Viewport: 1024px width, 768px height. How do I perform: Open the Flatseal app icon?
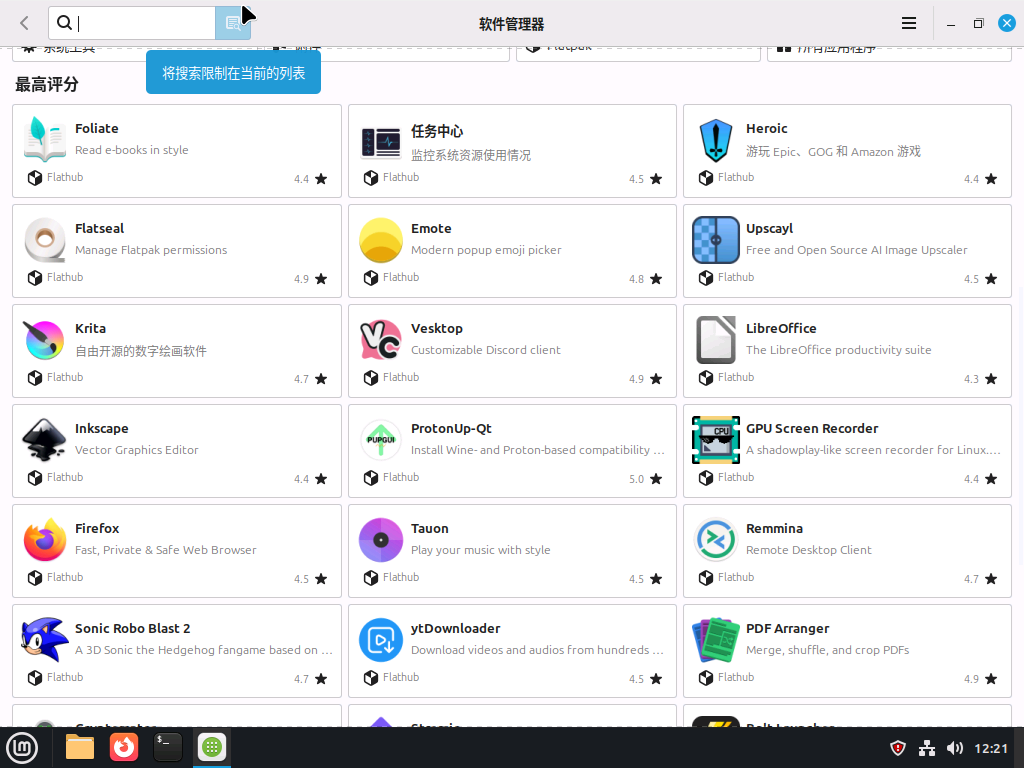44,240
